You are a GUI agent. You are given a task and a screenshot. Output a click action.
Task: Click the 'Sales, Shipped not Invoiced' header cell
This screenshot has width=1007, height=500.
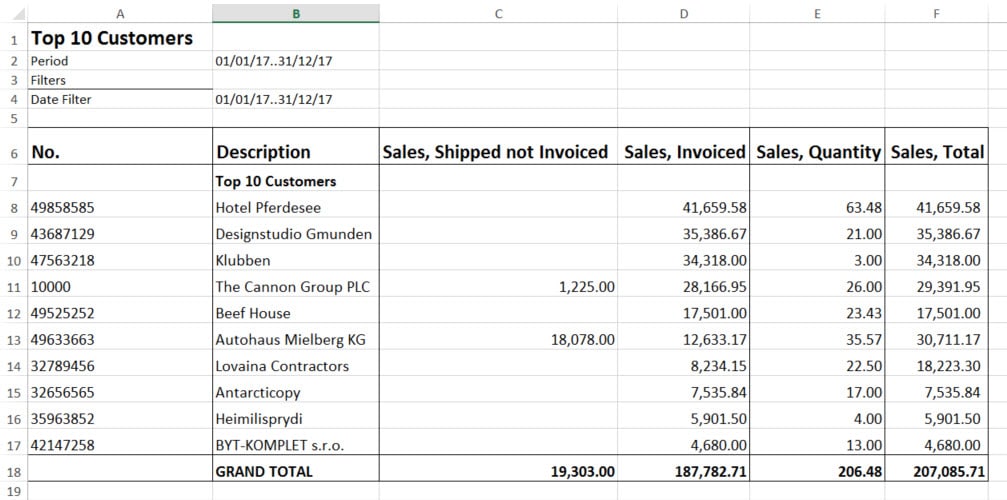click(x=496, y=152)
